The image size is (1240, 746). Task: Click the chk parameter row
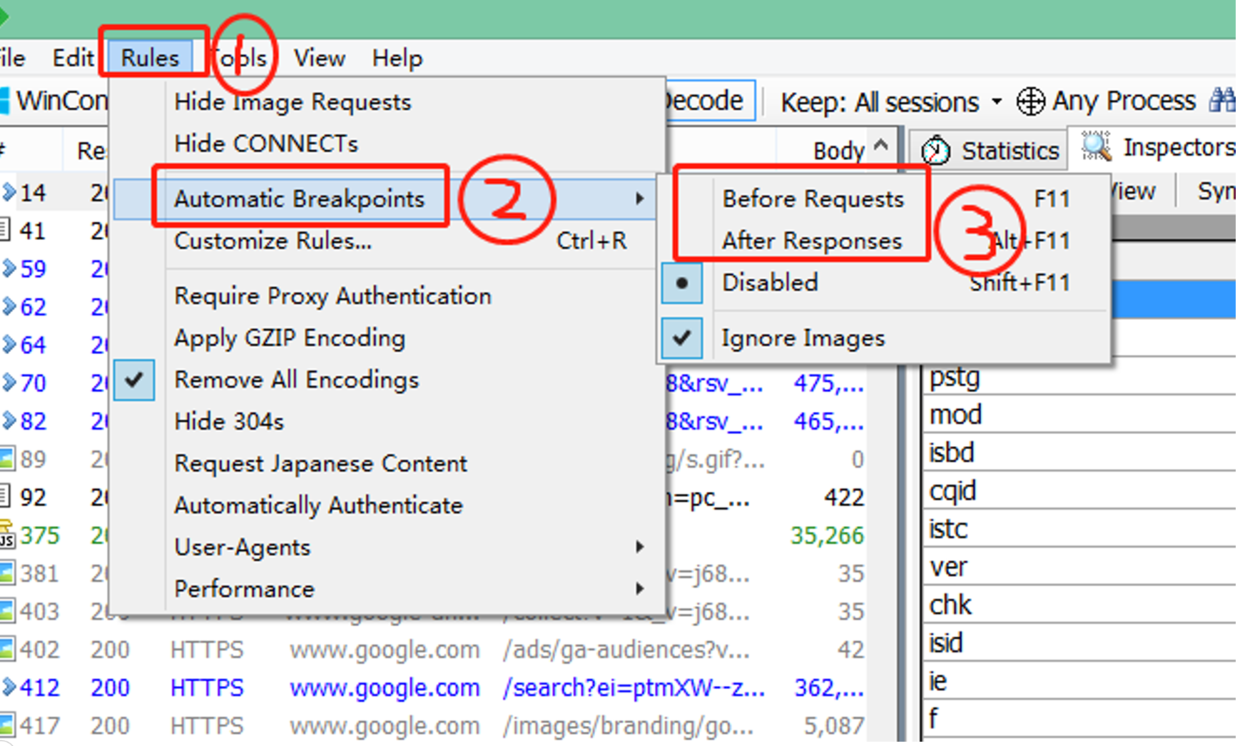[1081, 605]
